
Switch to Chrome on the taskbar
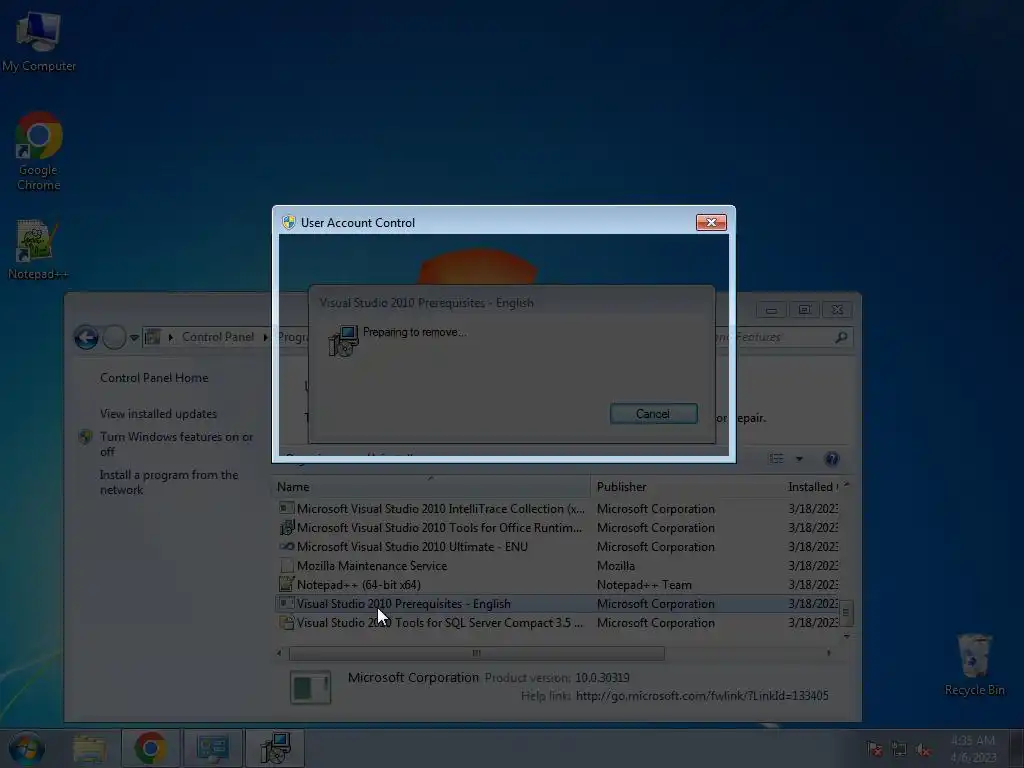150,748
